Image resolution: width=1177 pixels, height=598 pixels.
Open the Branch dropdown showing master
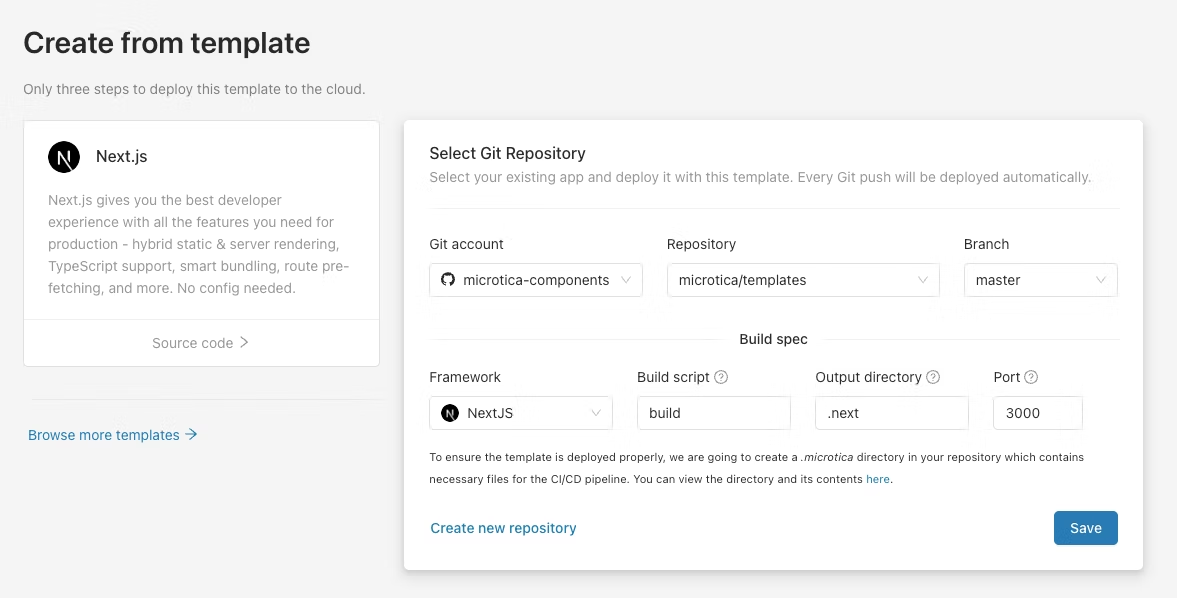click(1040, 280)
